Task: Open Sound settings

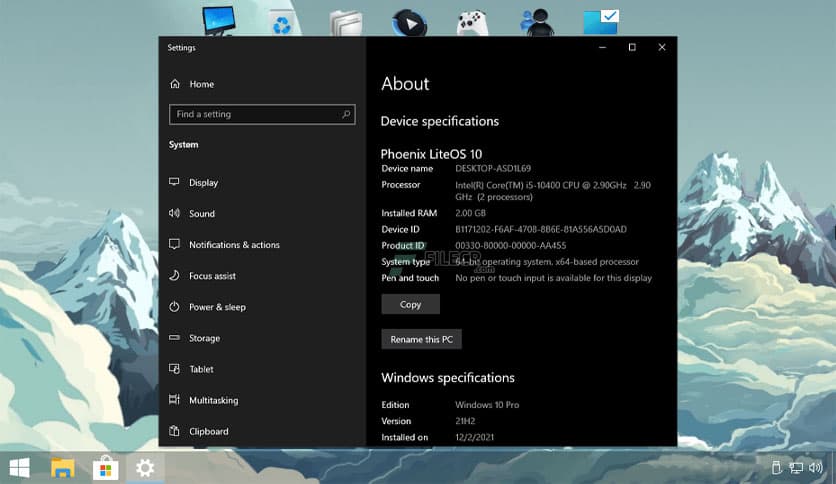Action: point(202,214)
